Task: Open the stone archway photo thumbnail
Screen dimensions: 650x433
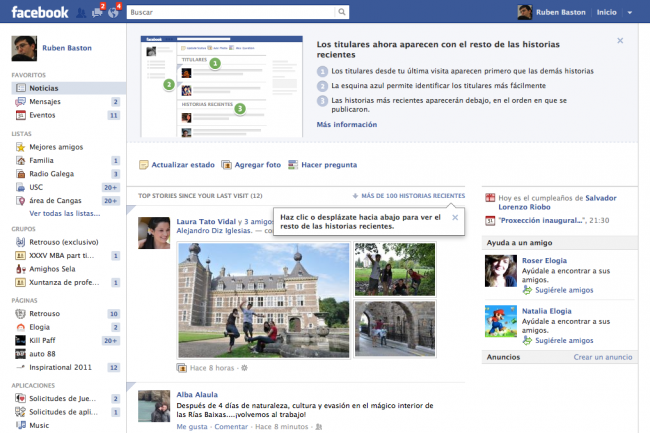Action: pyautogui.click(x=395, y=329)
